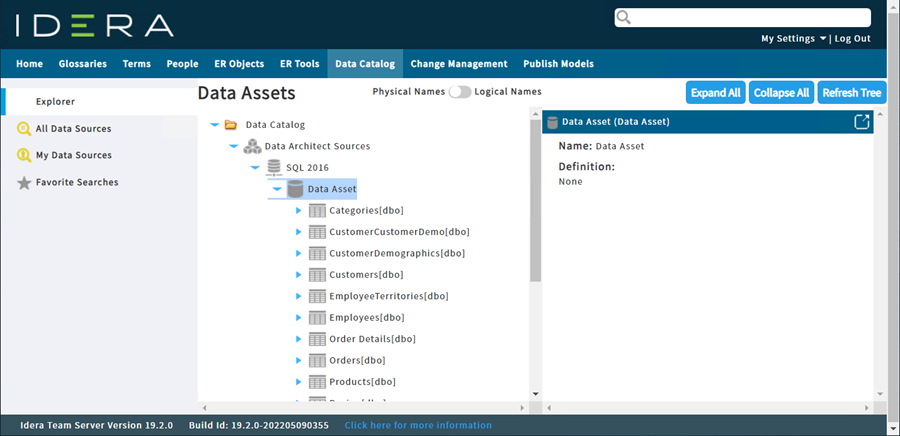900x436 pixels.
Task: Open the ER Objects tab
Action: (239, 64)
